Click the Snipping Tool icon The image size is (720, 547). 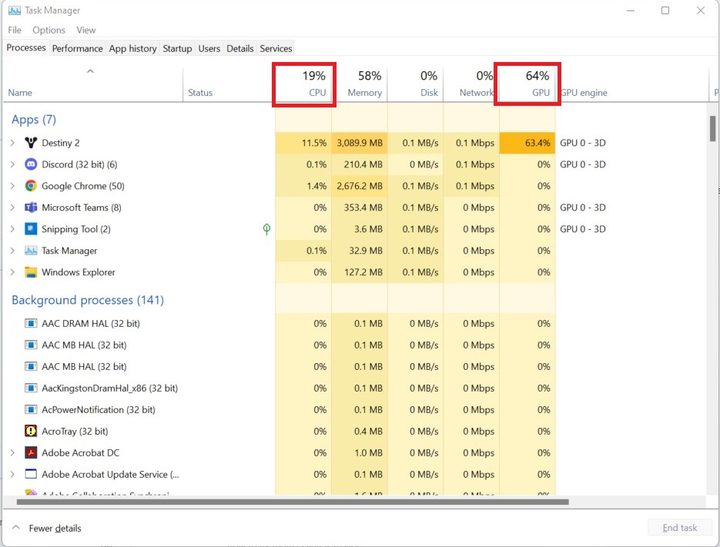click(x=31, y=229)
